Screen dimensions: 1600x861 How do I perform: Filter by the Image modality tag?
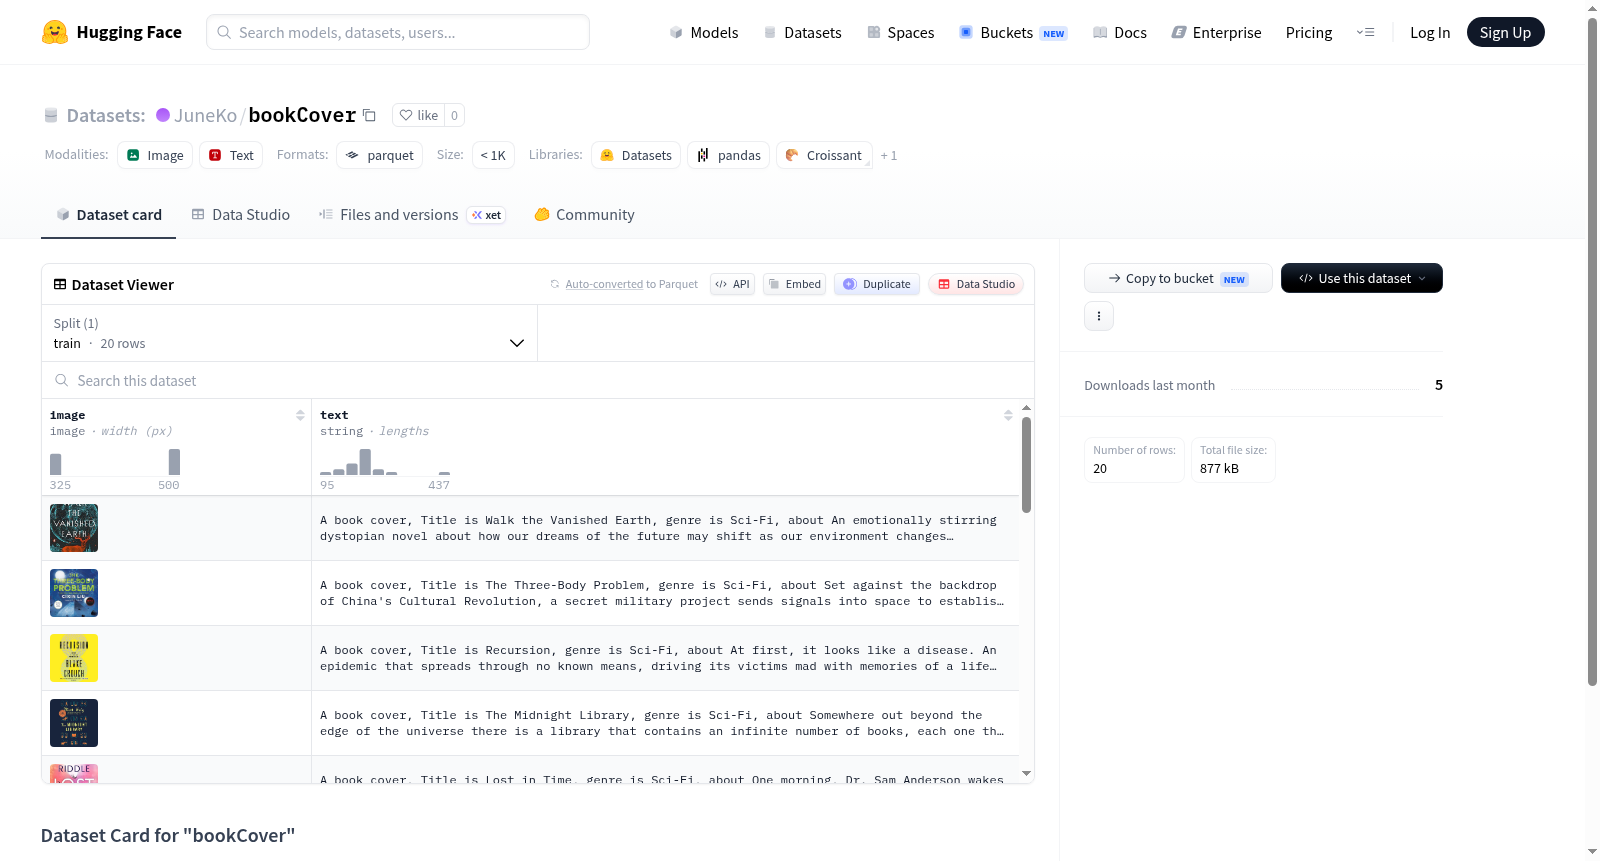tap(155, 155)
